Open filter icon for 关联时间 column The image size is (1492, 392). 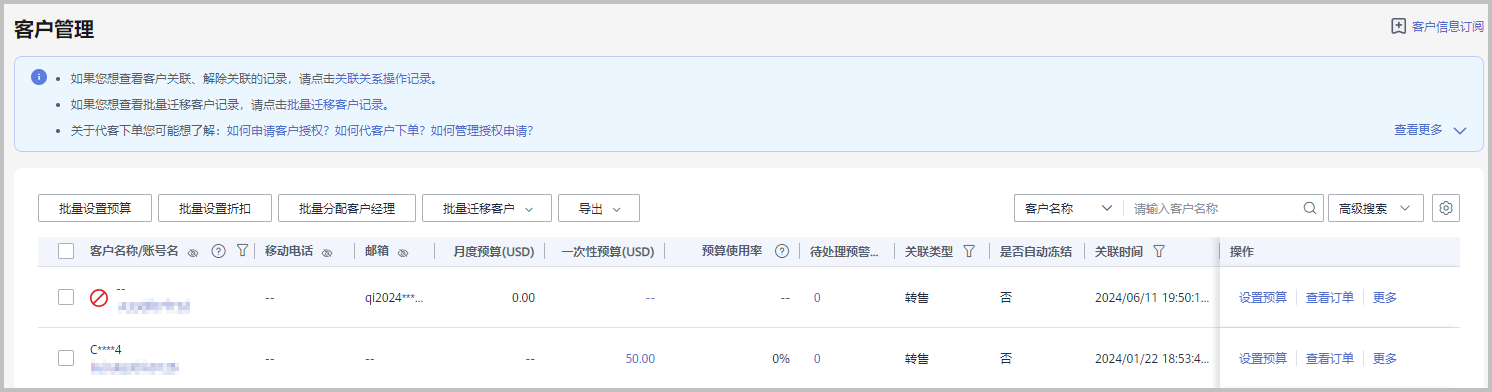pyautogui.click(x=1159, y=252)
